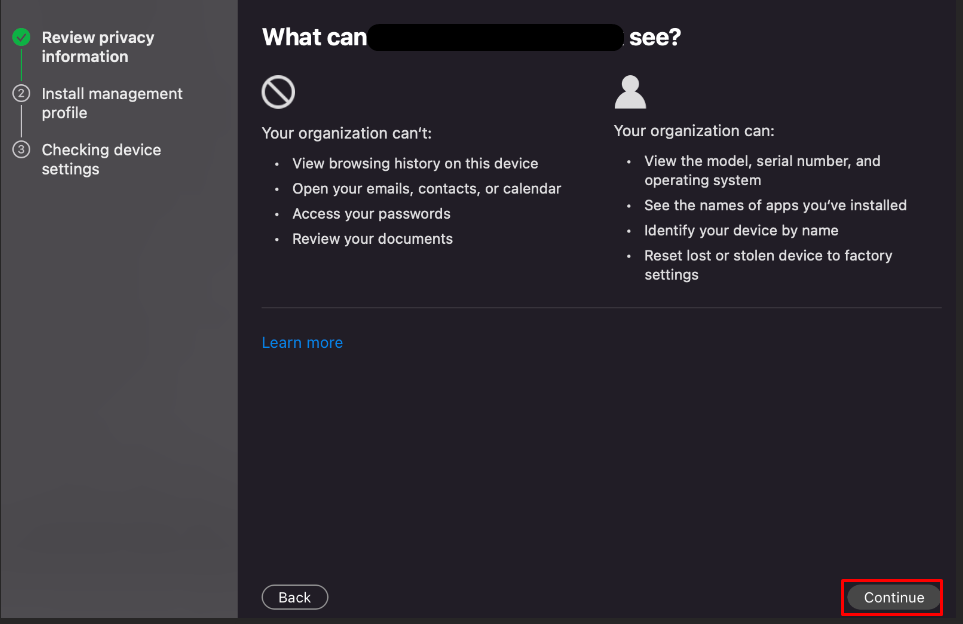This screenshot has width=963, height=624.
Task: Click 'Your organization can:' heading
Action: click(694, 131)
